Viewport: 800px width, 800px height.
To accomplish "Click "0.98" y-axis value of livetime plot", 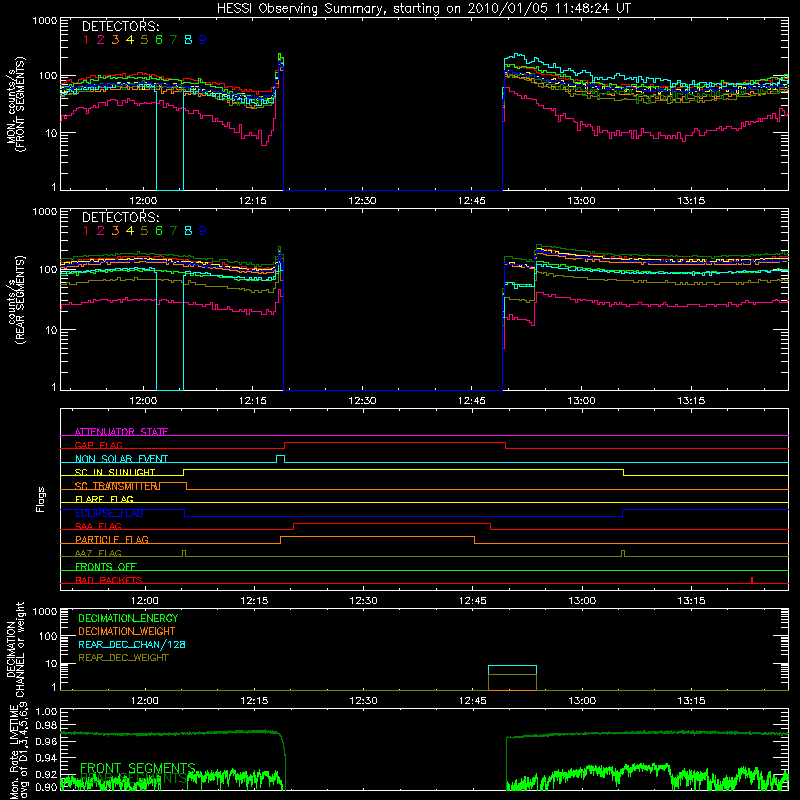I will coord(46,725).
